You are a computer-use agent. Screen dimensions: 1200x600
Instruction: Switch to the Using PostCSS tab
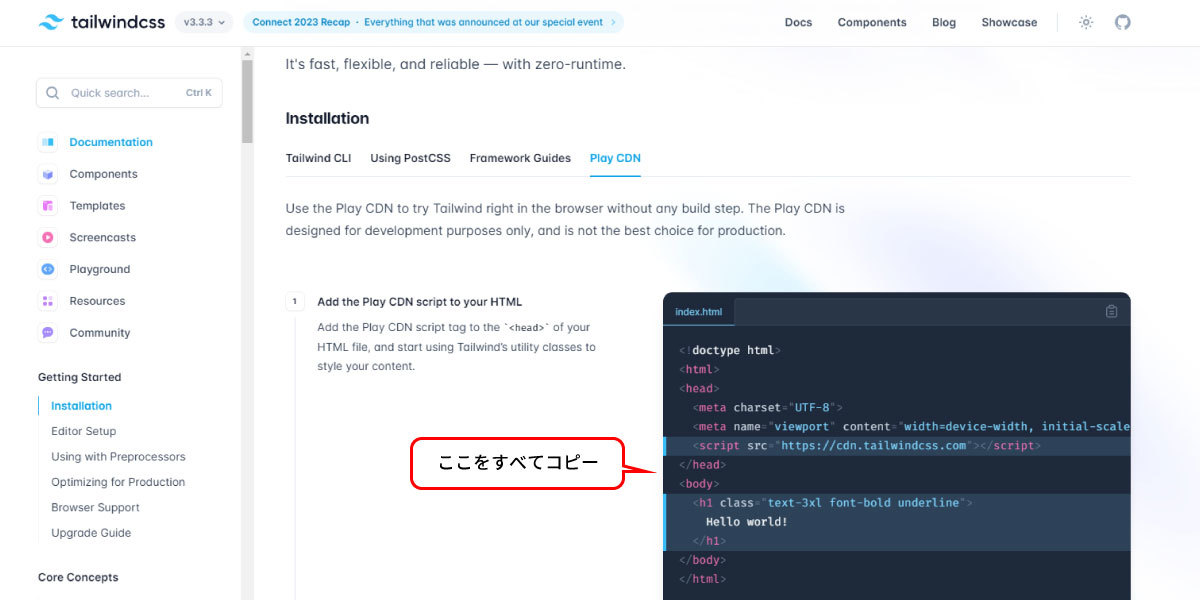coord(410,158)
